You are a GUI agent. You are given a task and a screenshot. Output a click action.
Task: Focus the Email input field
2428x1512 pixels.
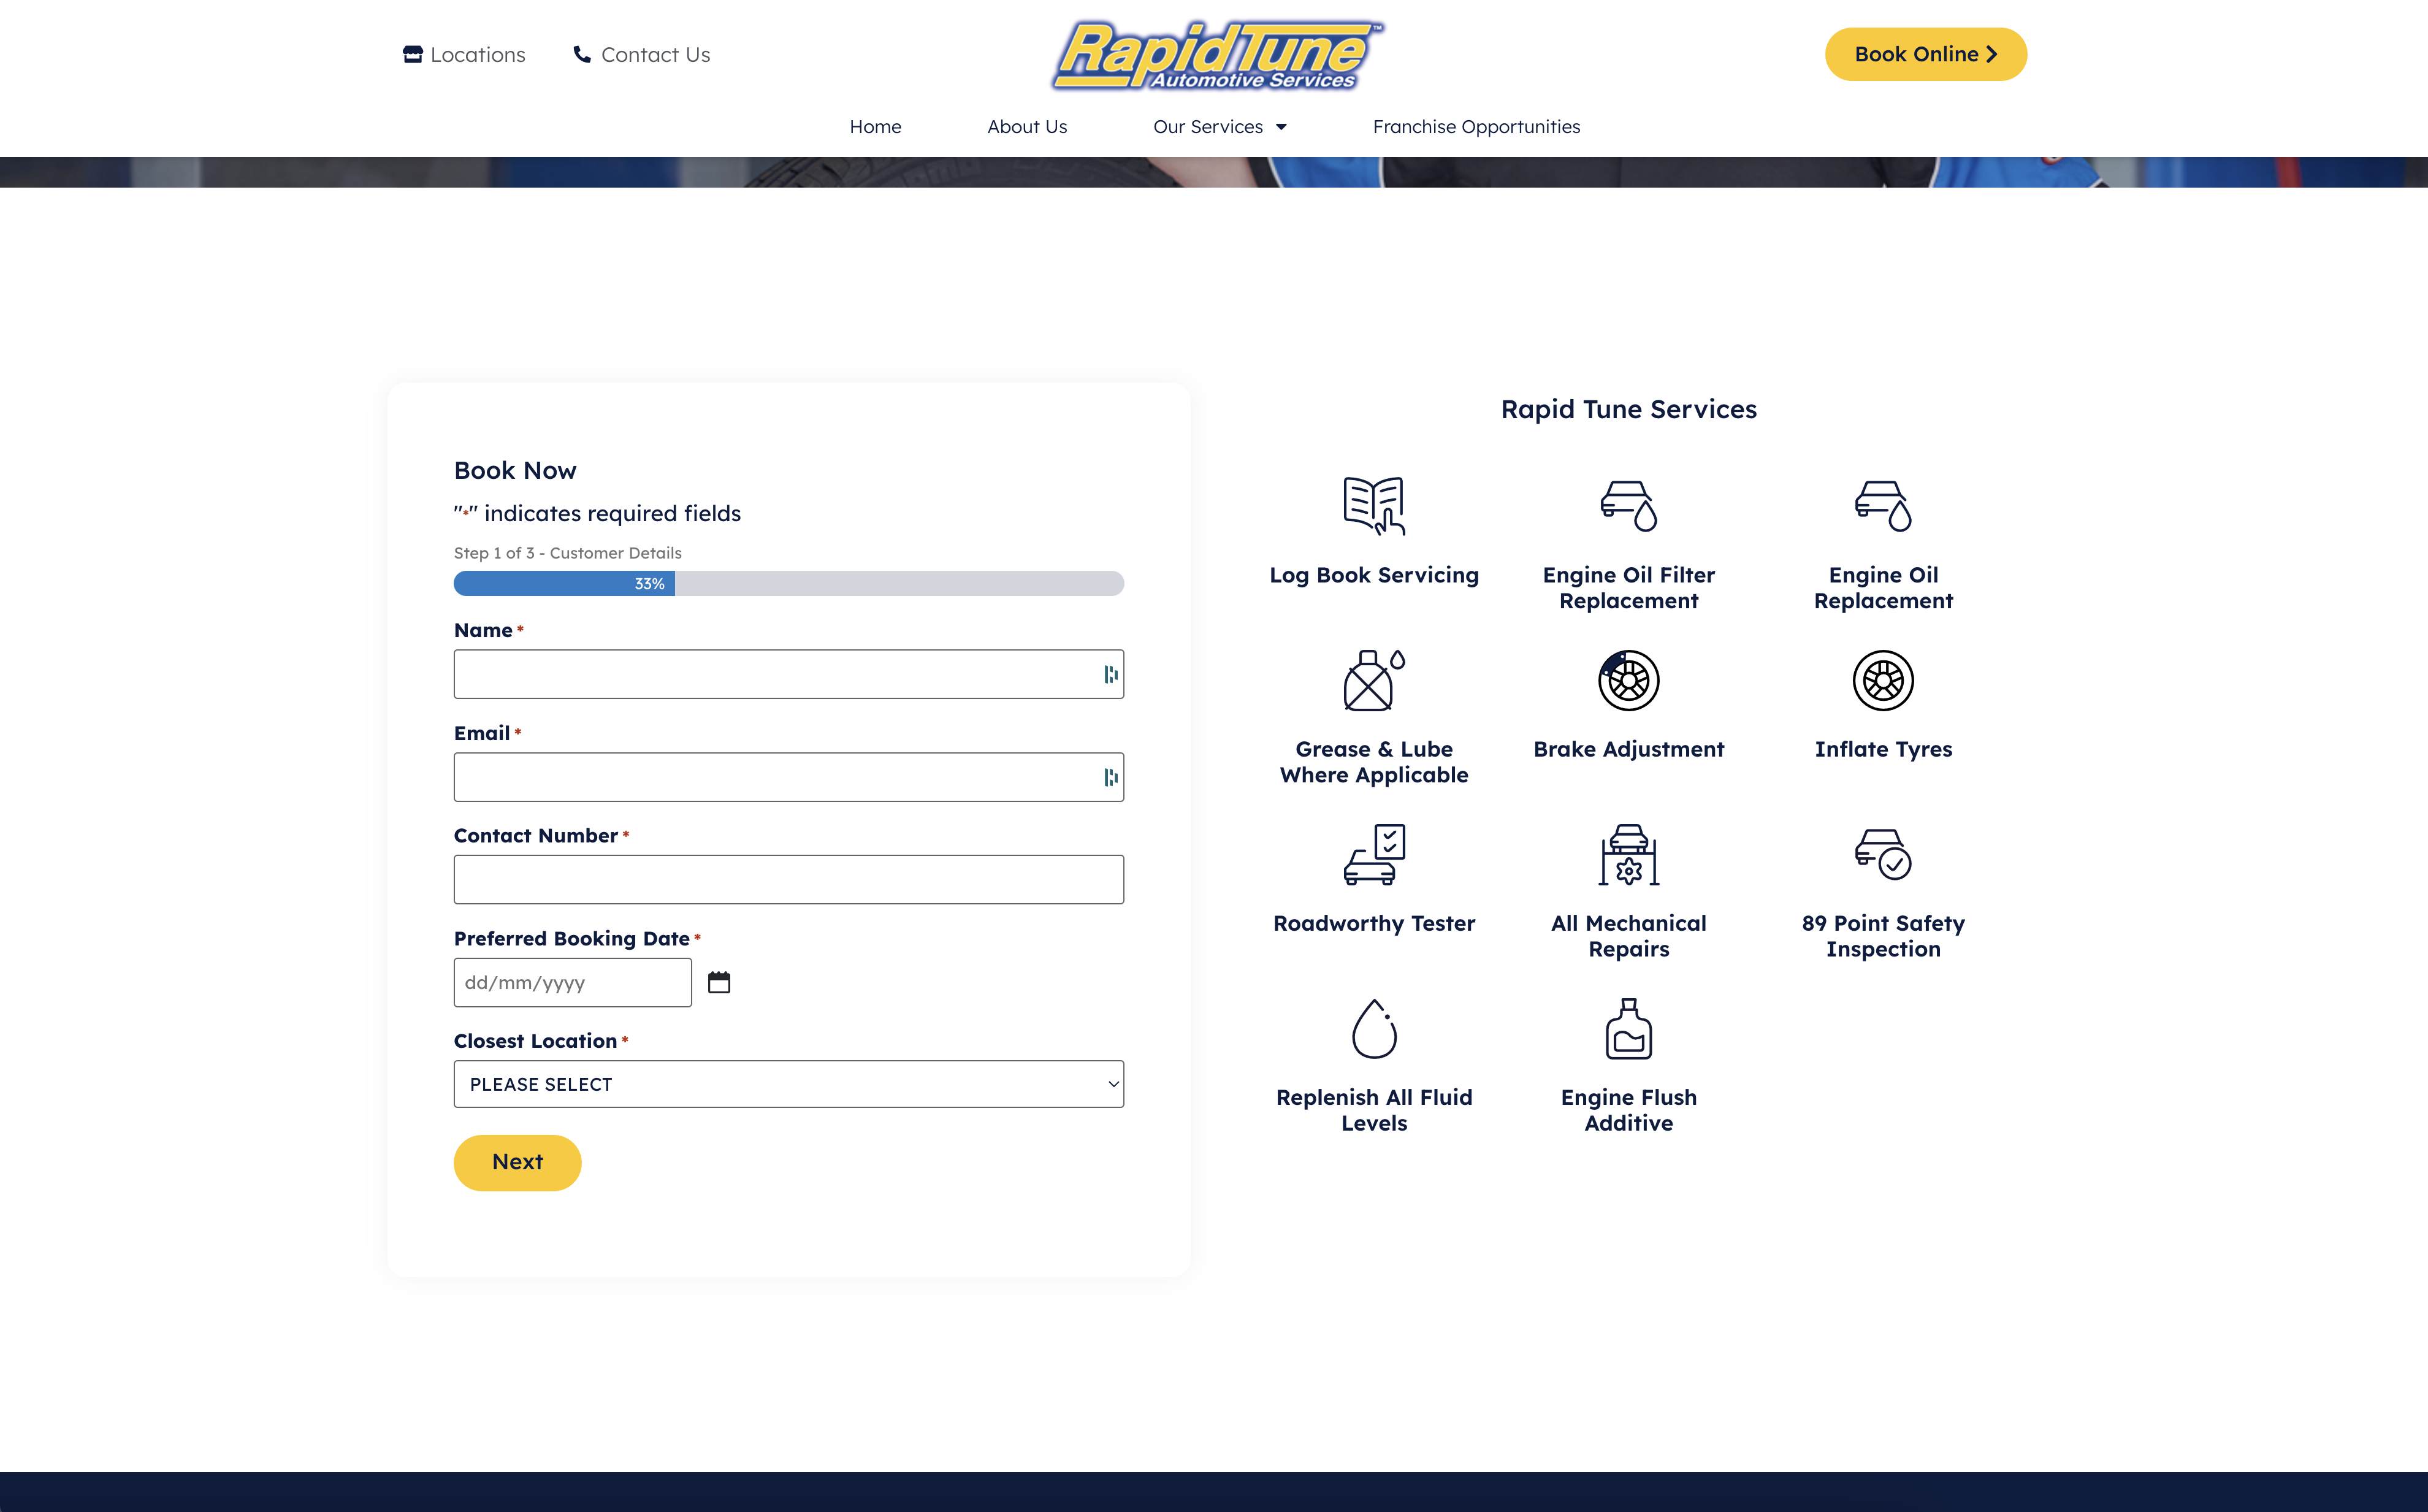[x=788, y=777]
